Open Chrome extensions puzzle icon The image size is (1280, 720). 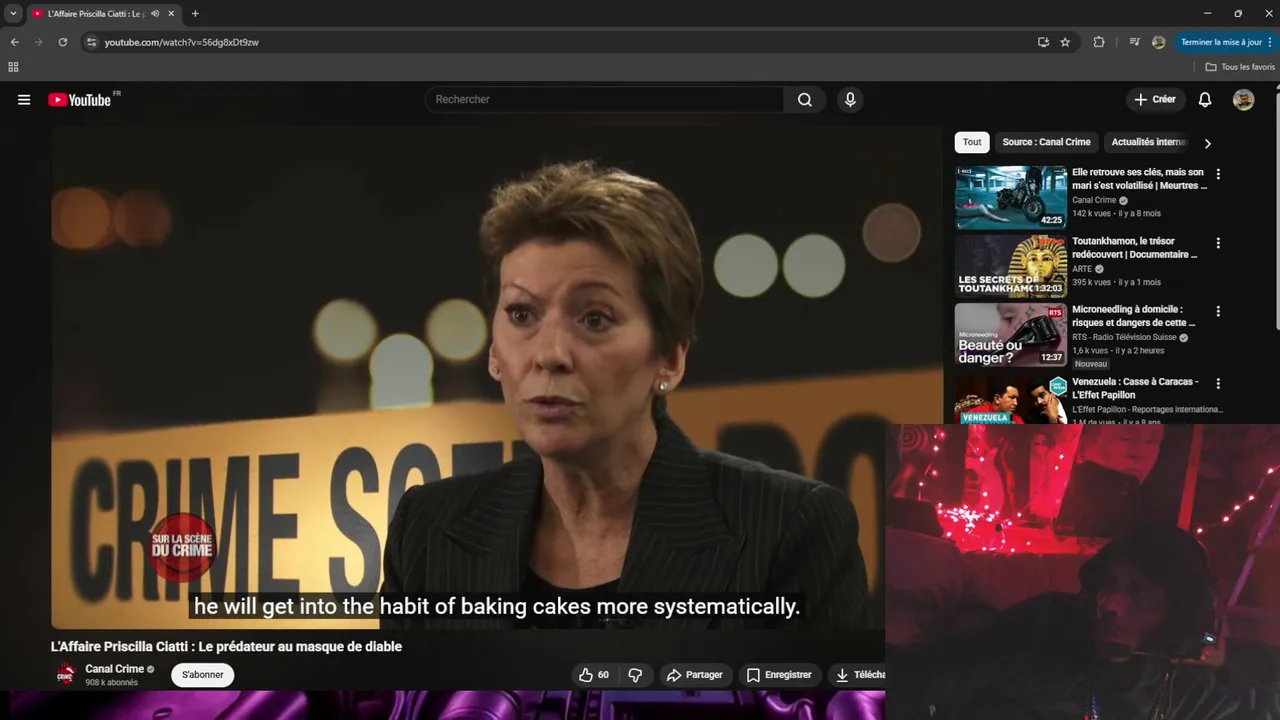[x=1099, y=42]
